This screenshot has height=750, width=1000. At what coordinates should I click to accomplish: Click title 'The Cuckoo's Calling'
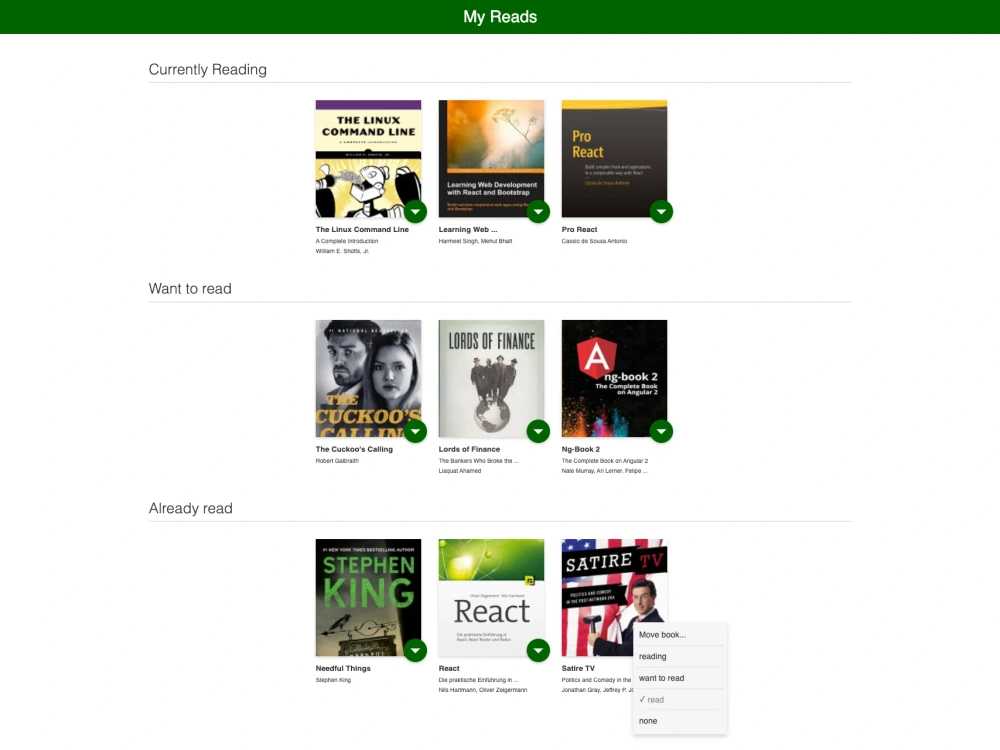(354, 449)
